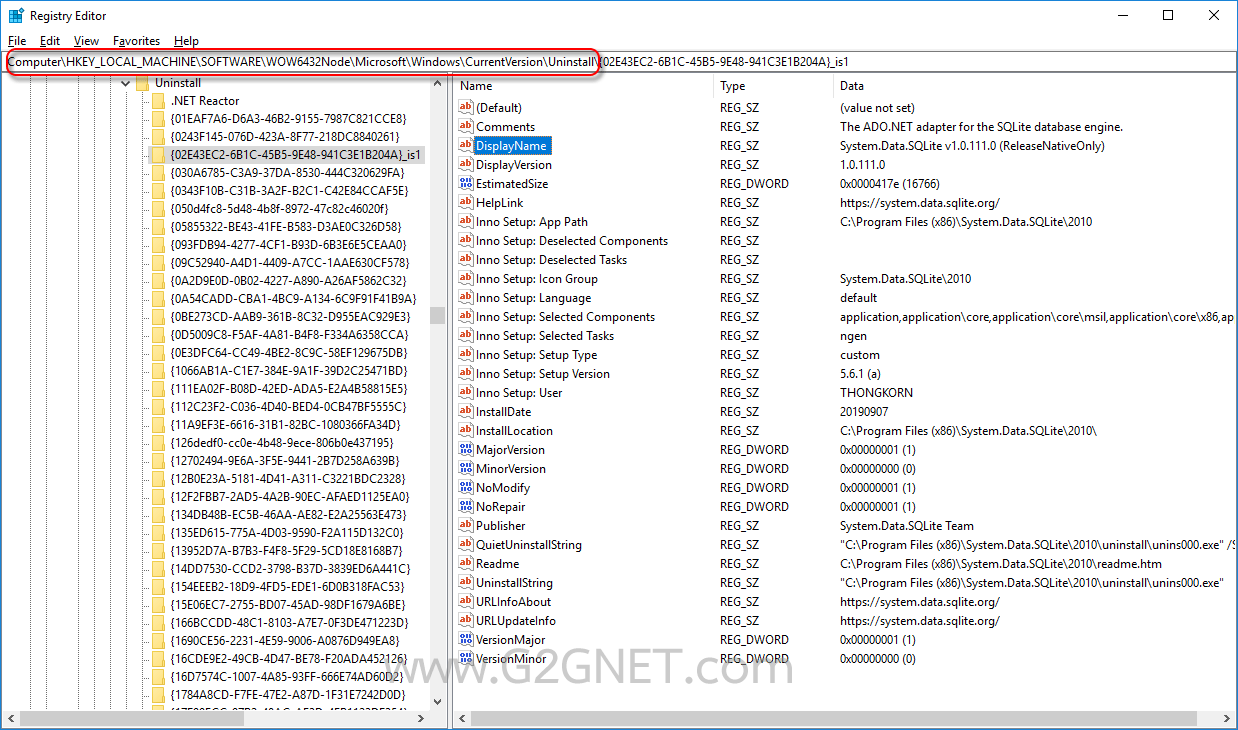Click folder icon of key {030A6785-C3A9...}
This screenshot has height=730, width=1238.
[x=158, y=173]
